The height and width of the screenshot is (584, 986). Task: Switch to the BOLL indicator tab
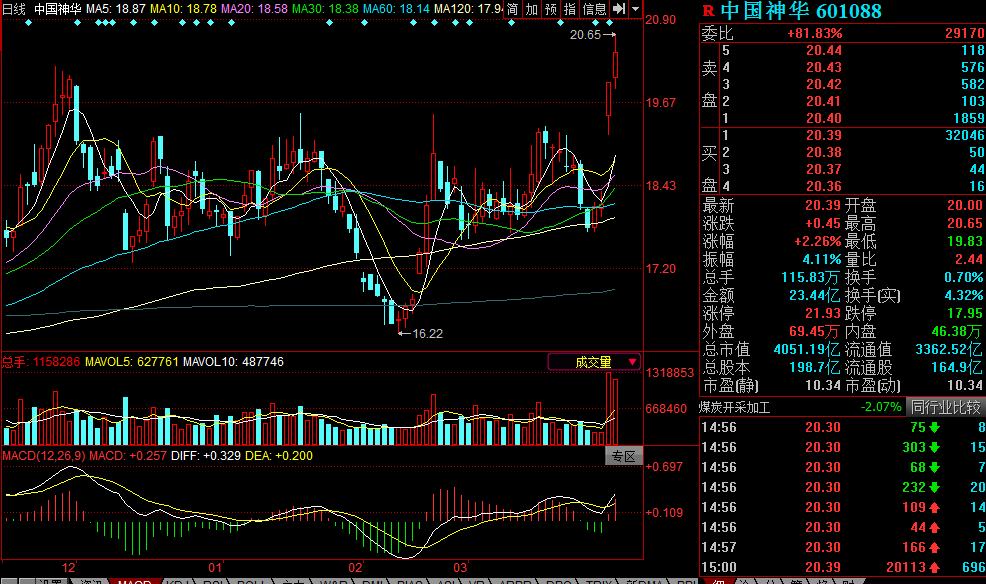[252, 581]
